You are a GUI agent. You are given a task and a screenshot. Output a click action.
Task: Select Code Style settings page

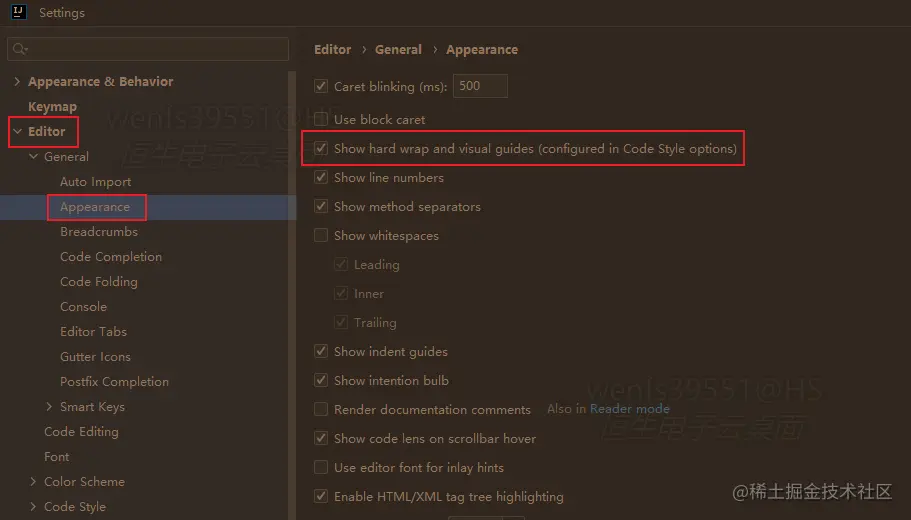click(x=75, y=507)
